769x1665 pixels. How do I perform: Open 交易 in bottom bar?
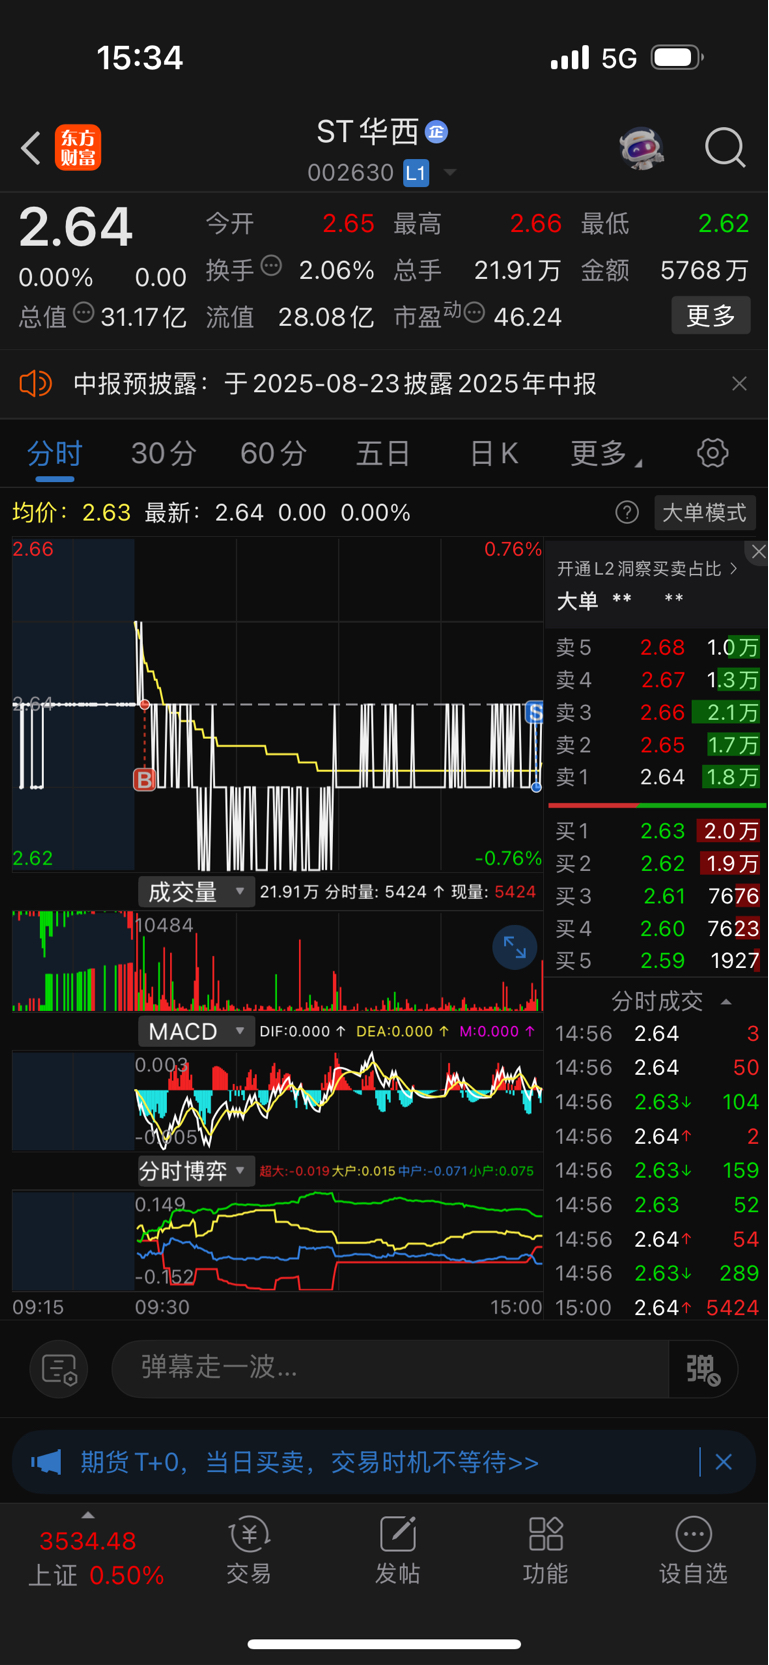(x=249, y=1551)
